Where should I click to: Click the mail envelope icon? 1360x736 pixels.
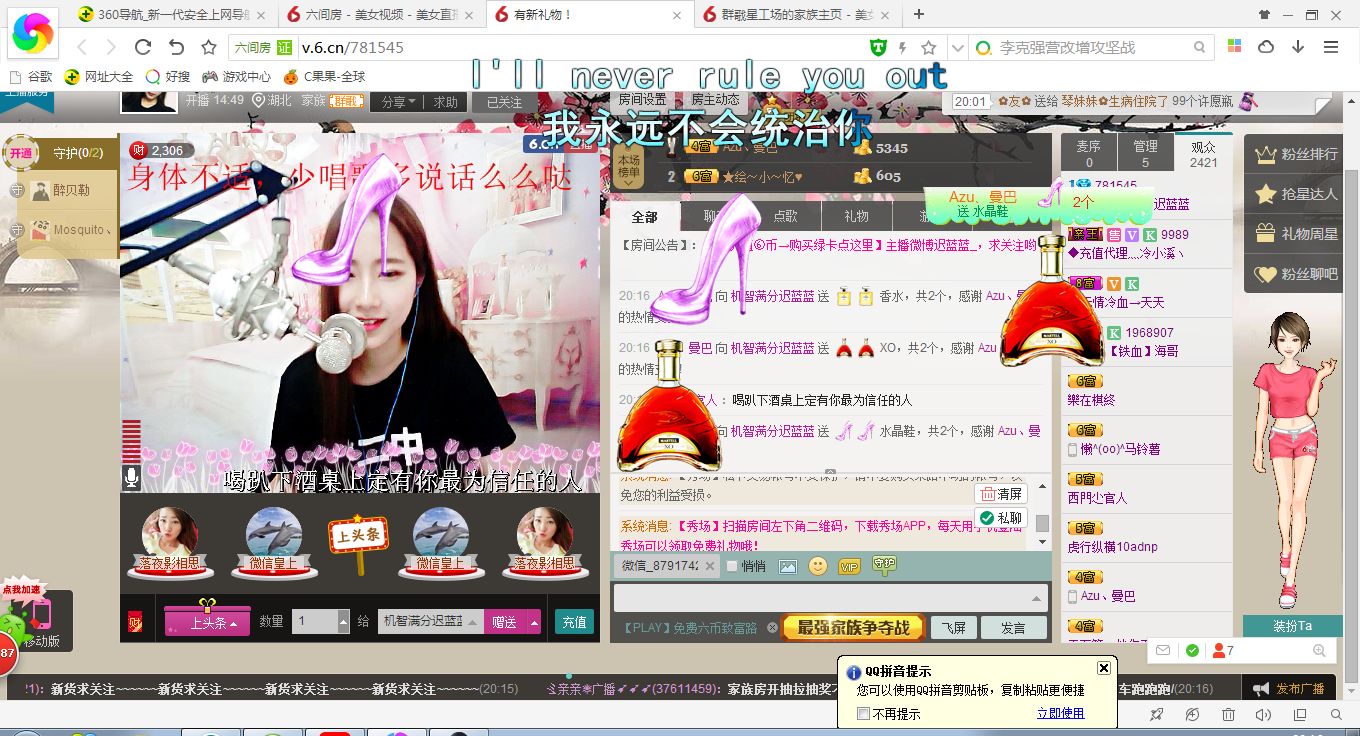1163,650
